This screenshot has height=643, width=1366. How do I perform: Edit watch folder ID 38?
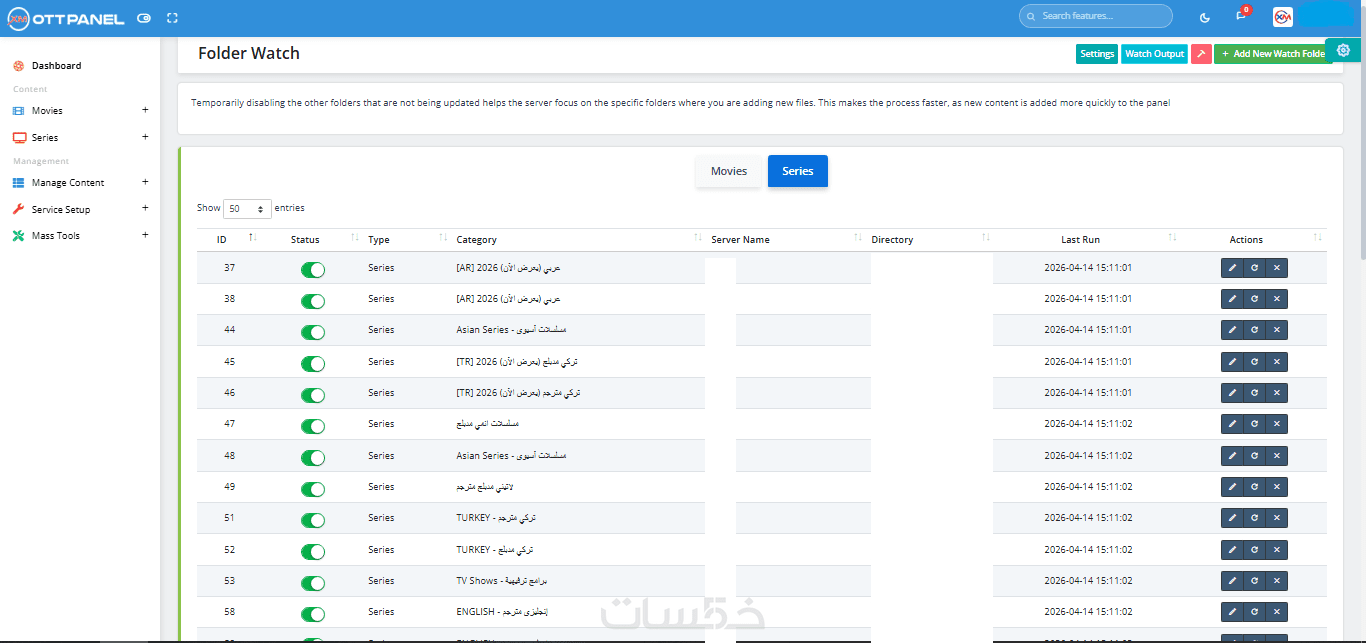(x=1232, y=299)
